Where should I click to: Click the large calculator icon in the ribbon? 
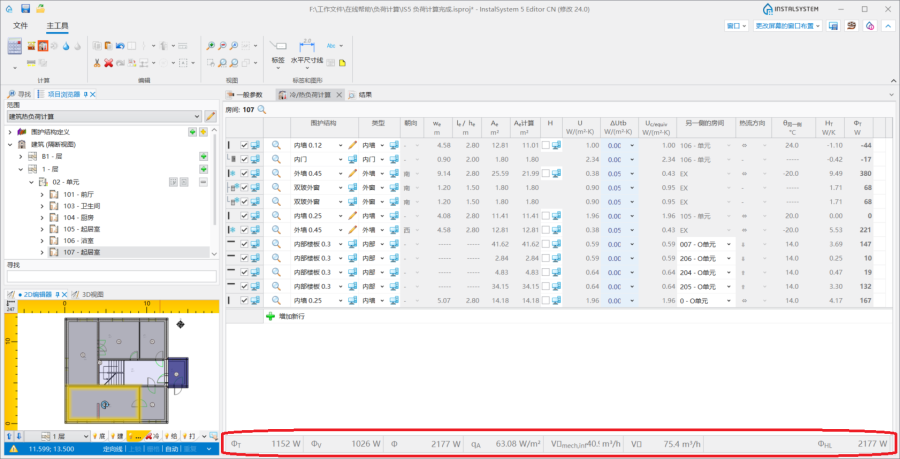pos(15,47)
